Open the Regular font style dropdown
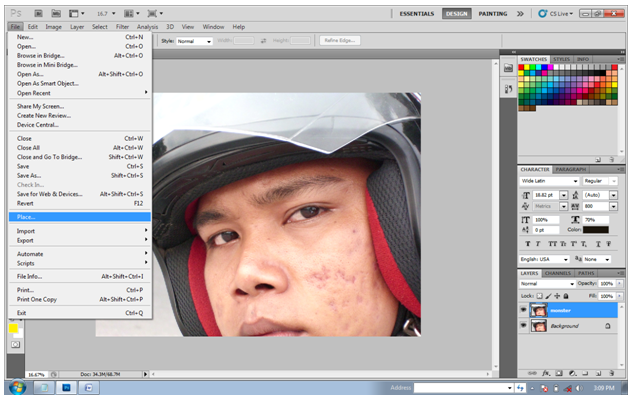The width and height of the screenshot is (634, 403). [x=600, y=181]
